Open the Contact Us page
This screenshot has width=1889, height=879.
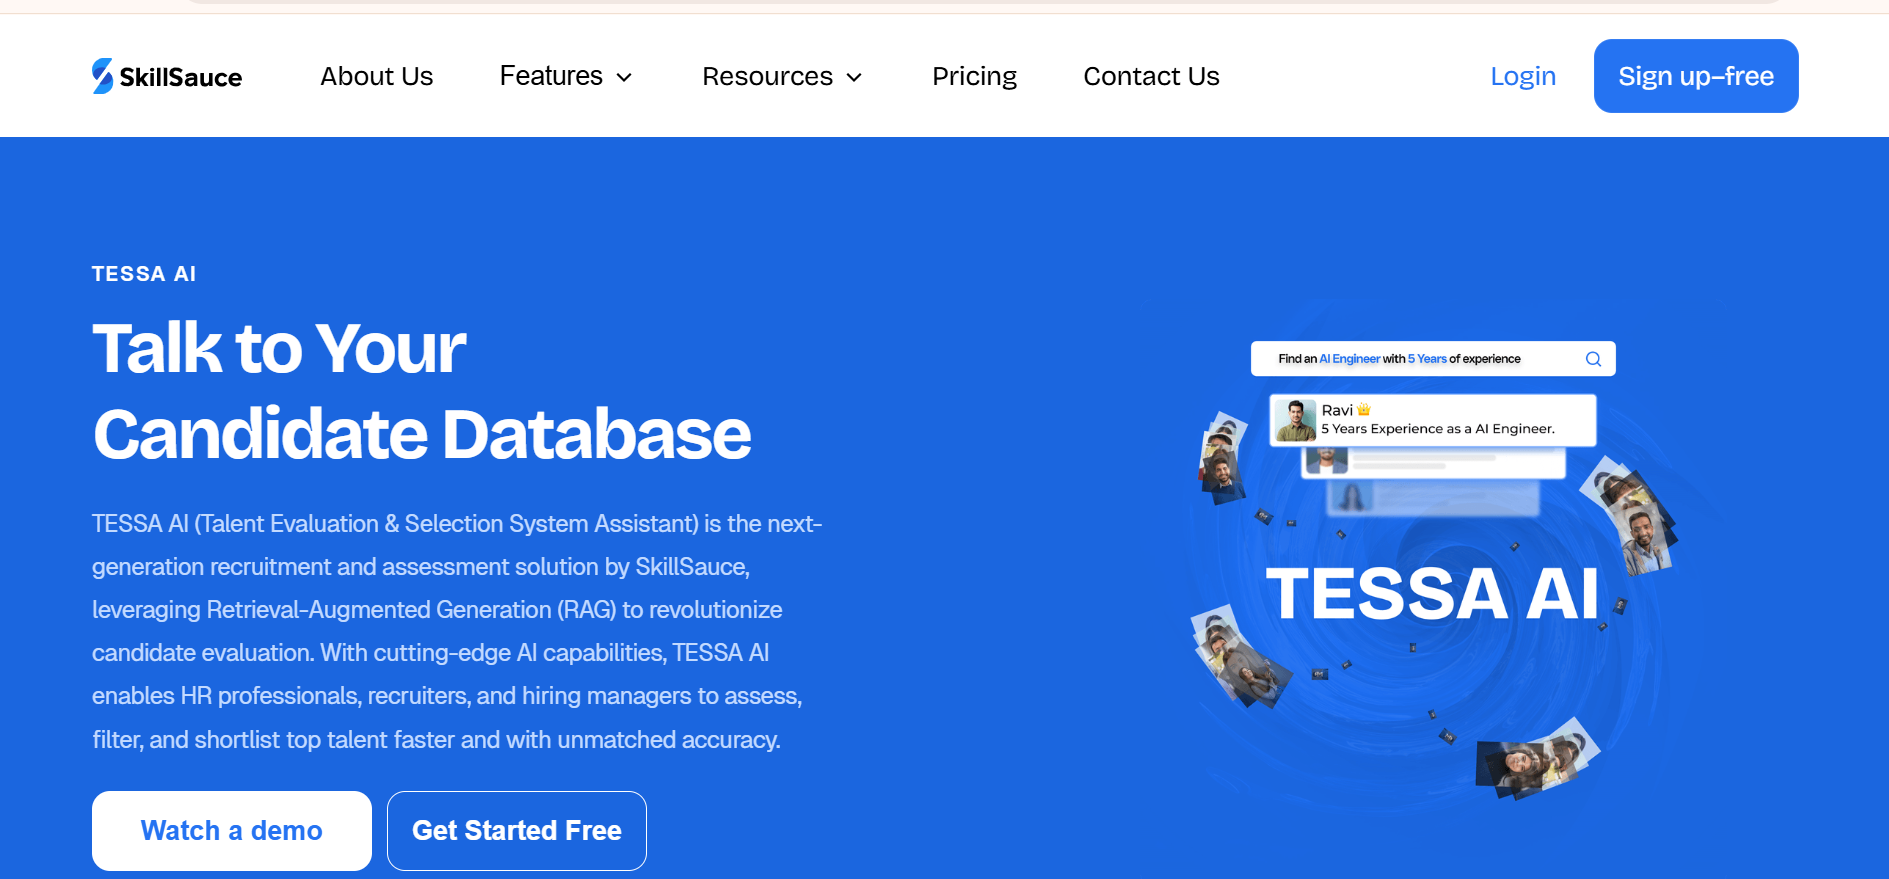(1151, 76)
